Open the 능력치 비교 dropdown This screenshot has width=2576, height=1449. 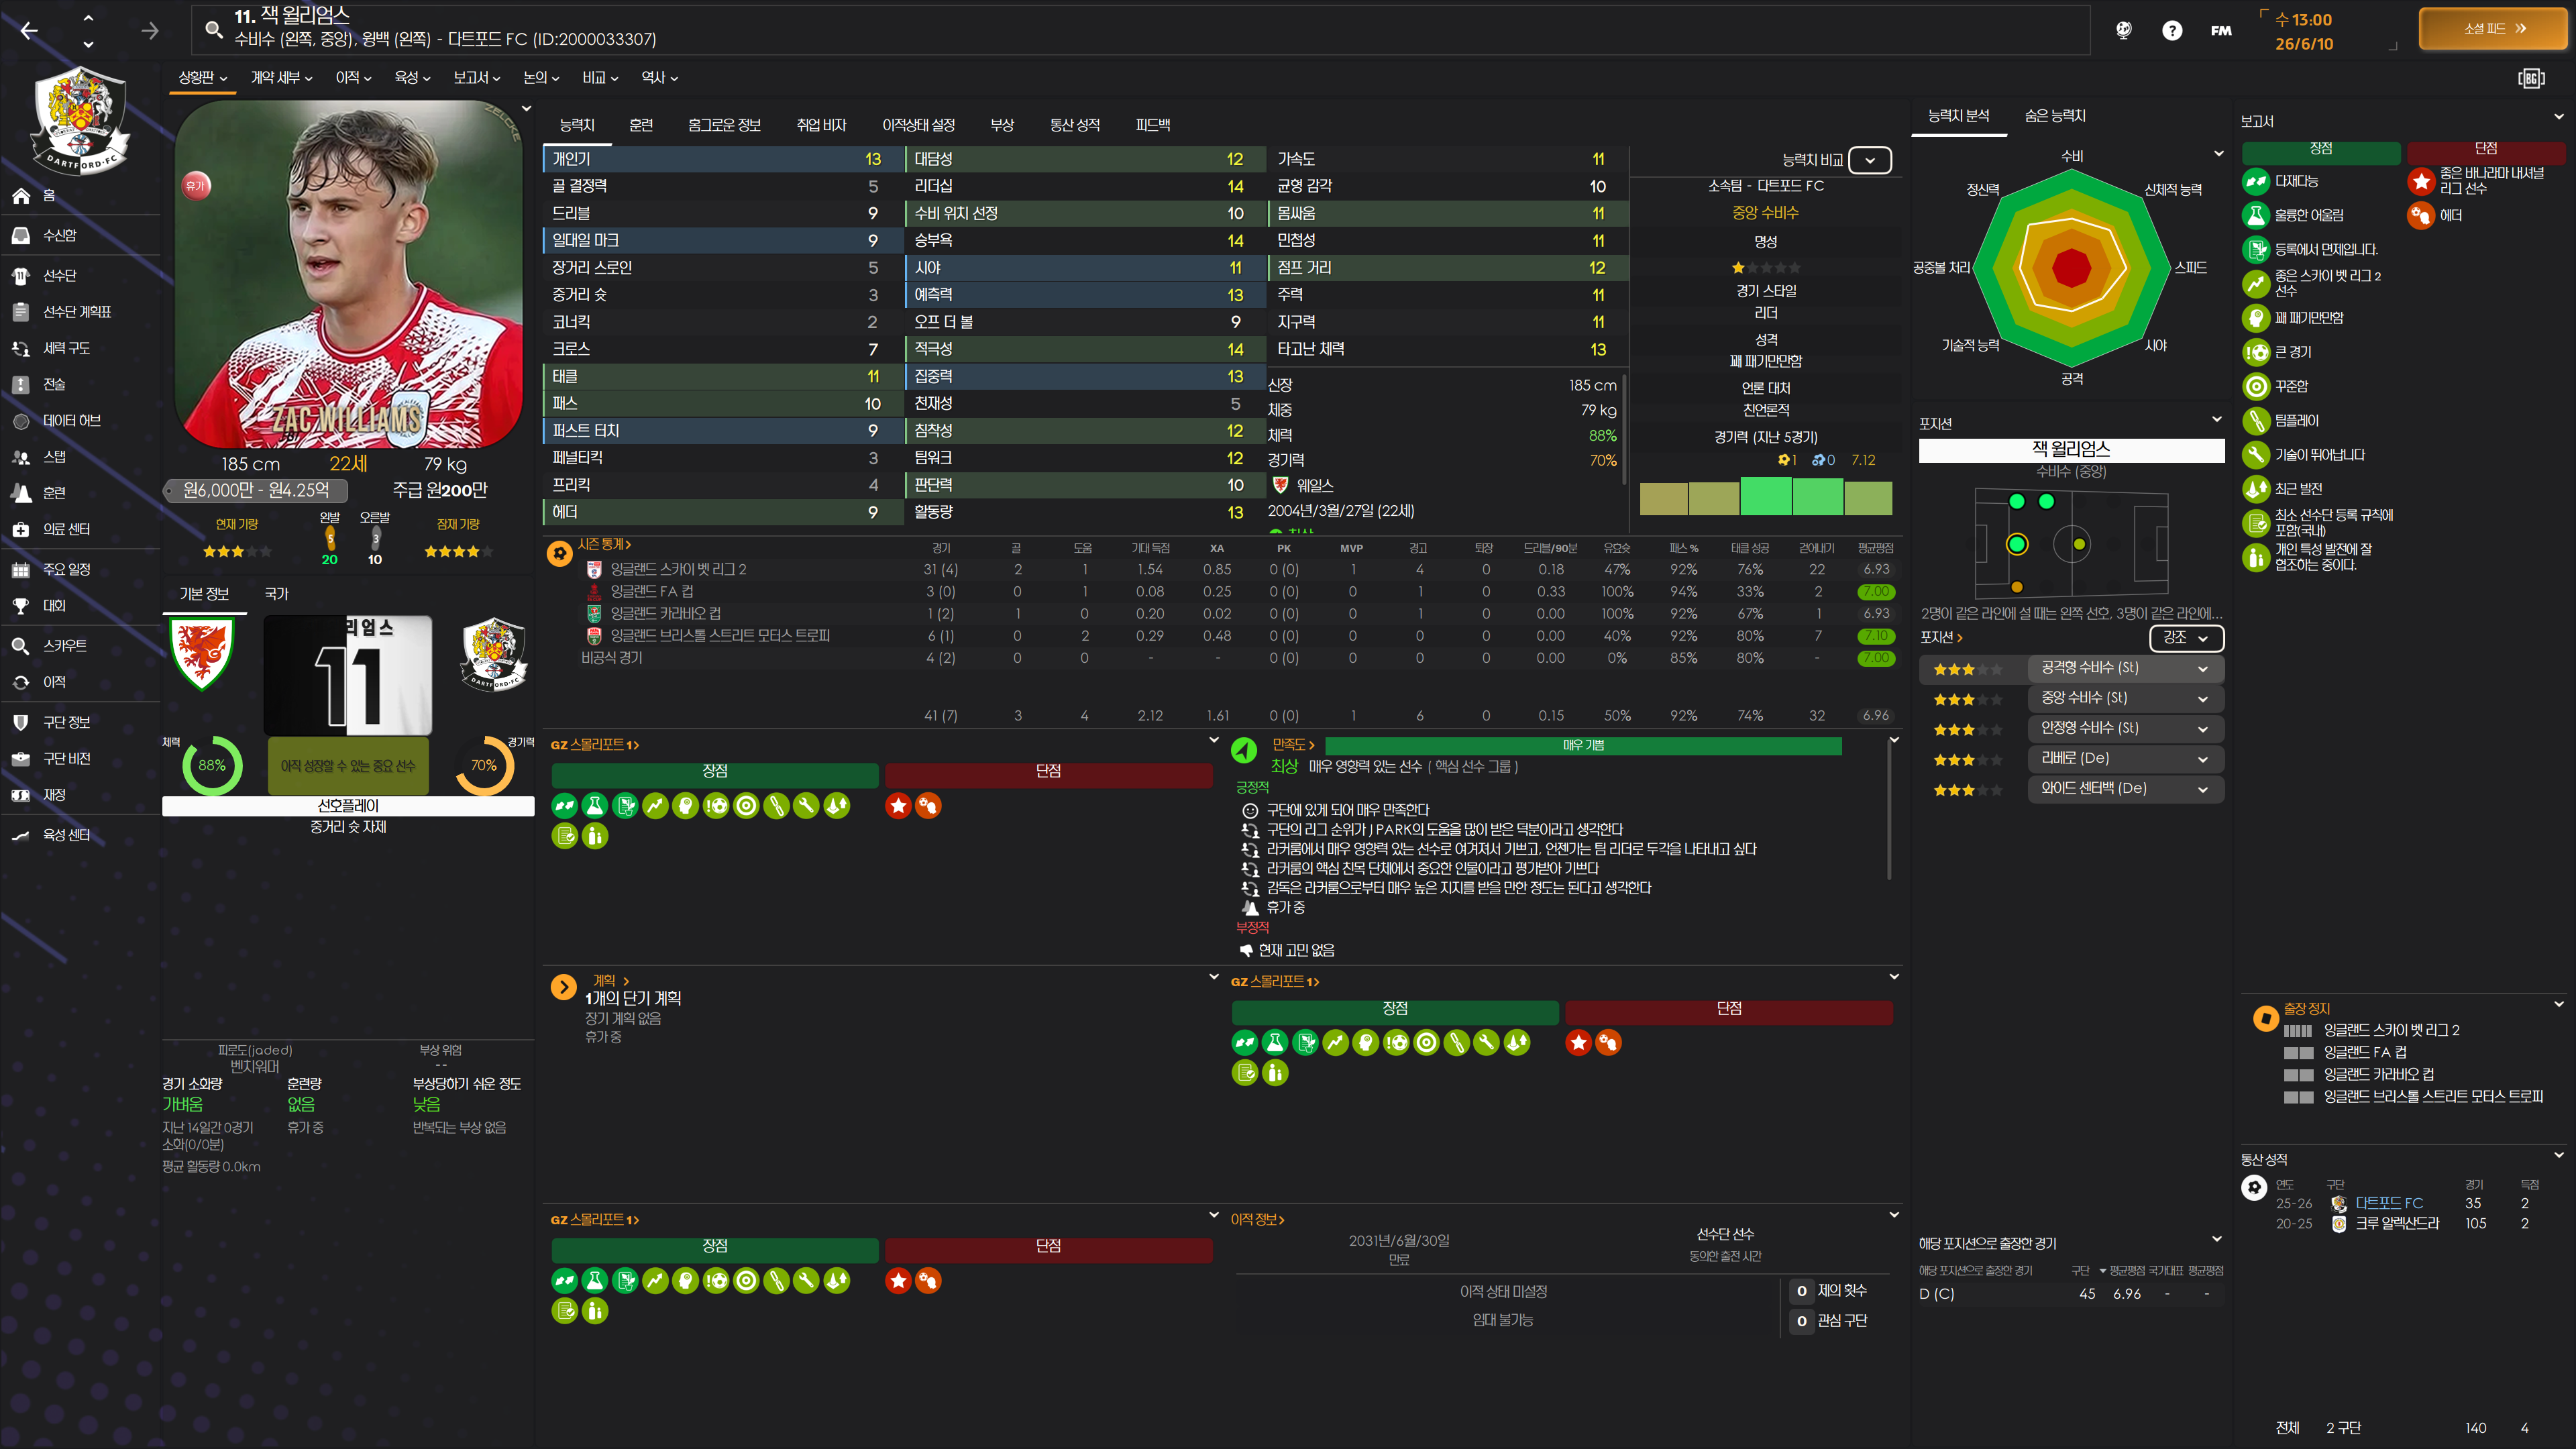click(x=1869, y=160)
